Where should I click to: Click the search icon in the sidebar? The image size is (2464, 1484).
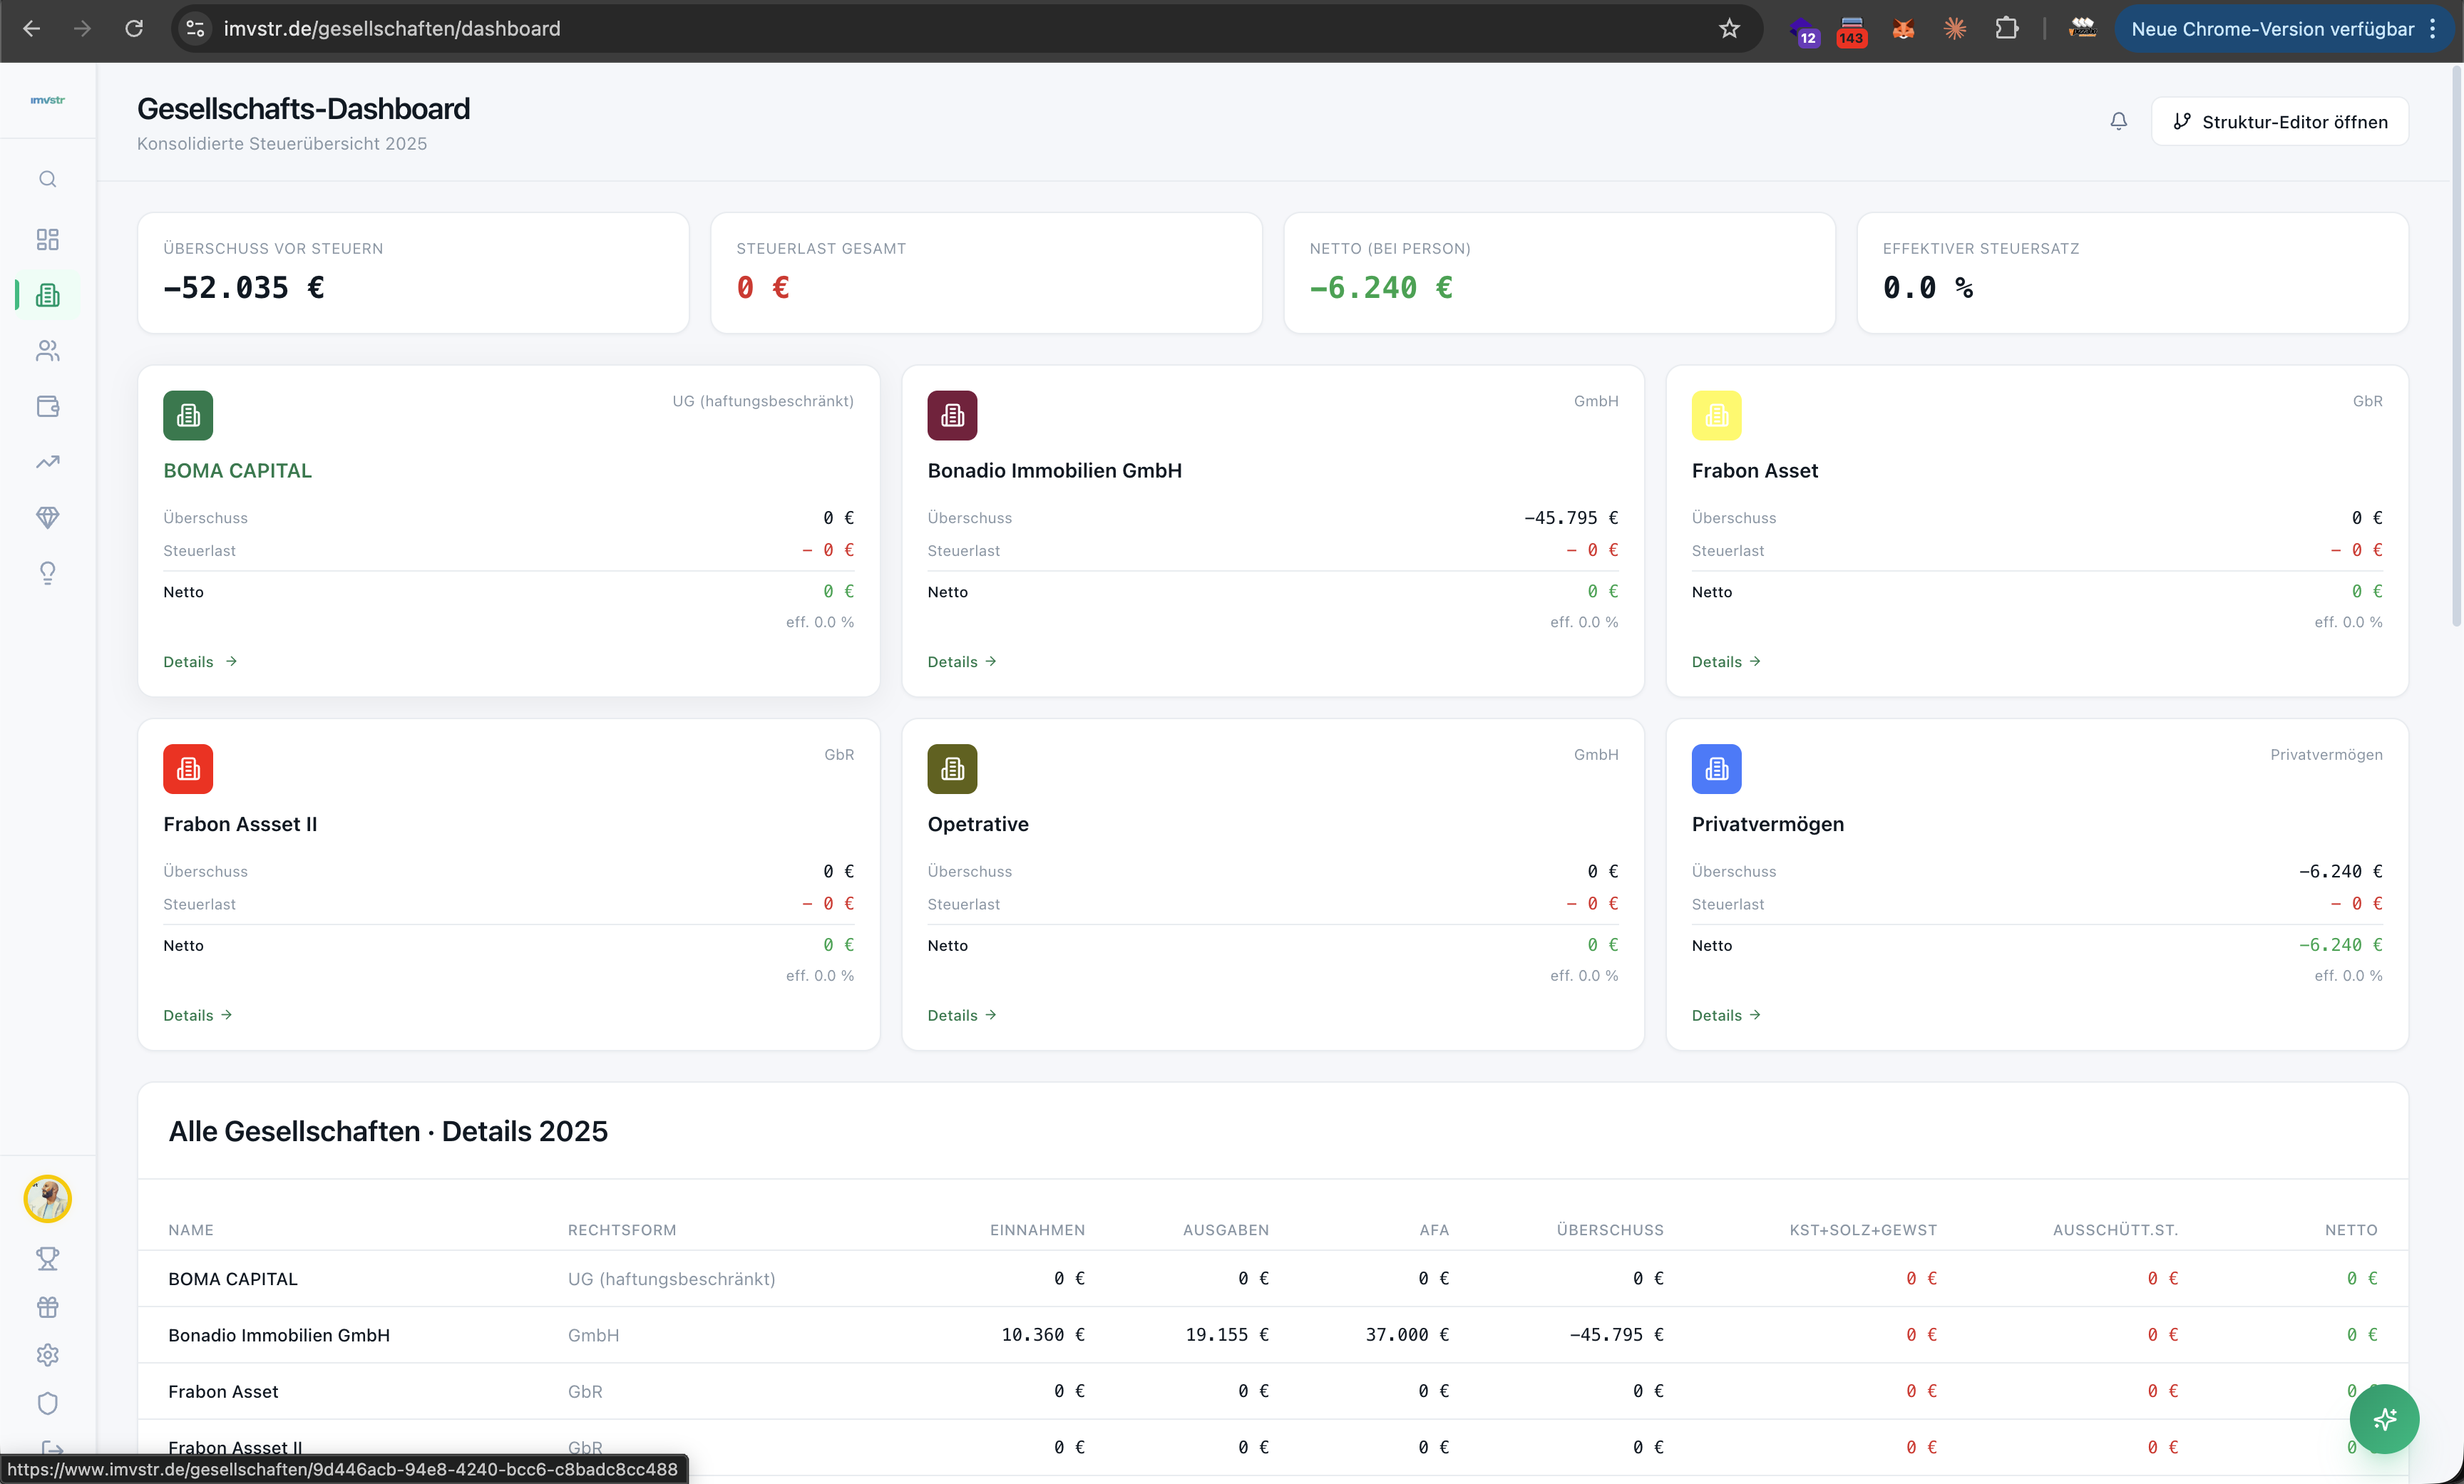tap(47, 179)
